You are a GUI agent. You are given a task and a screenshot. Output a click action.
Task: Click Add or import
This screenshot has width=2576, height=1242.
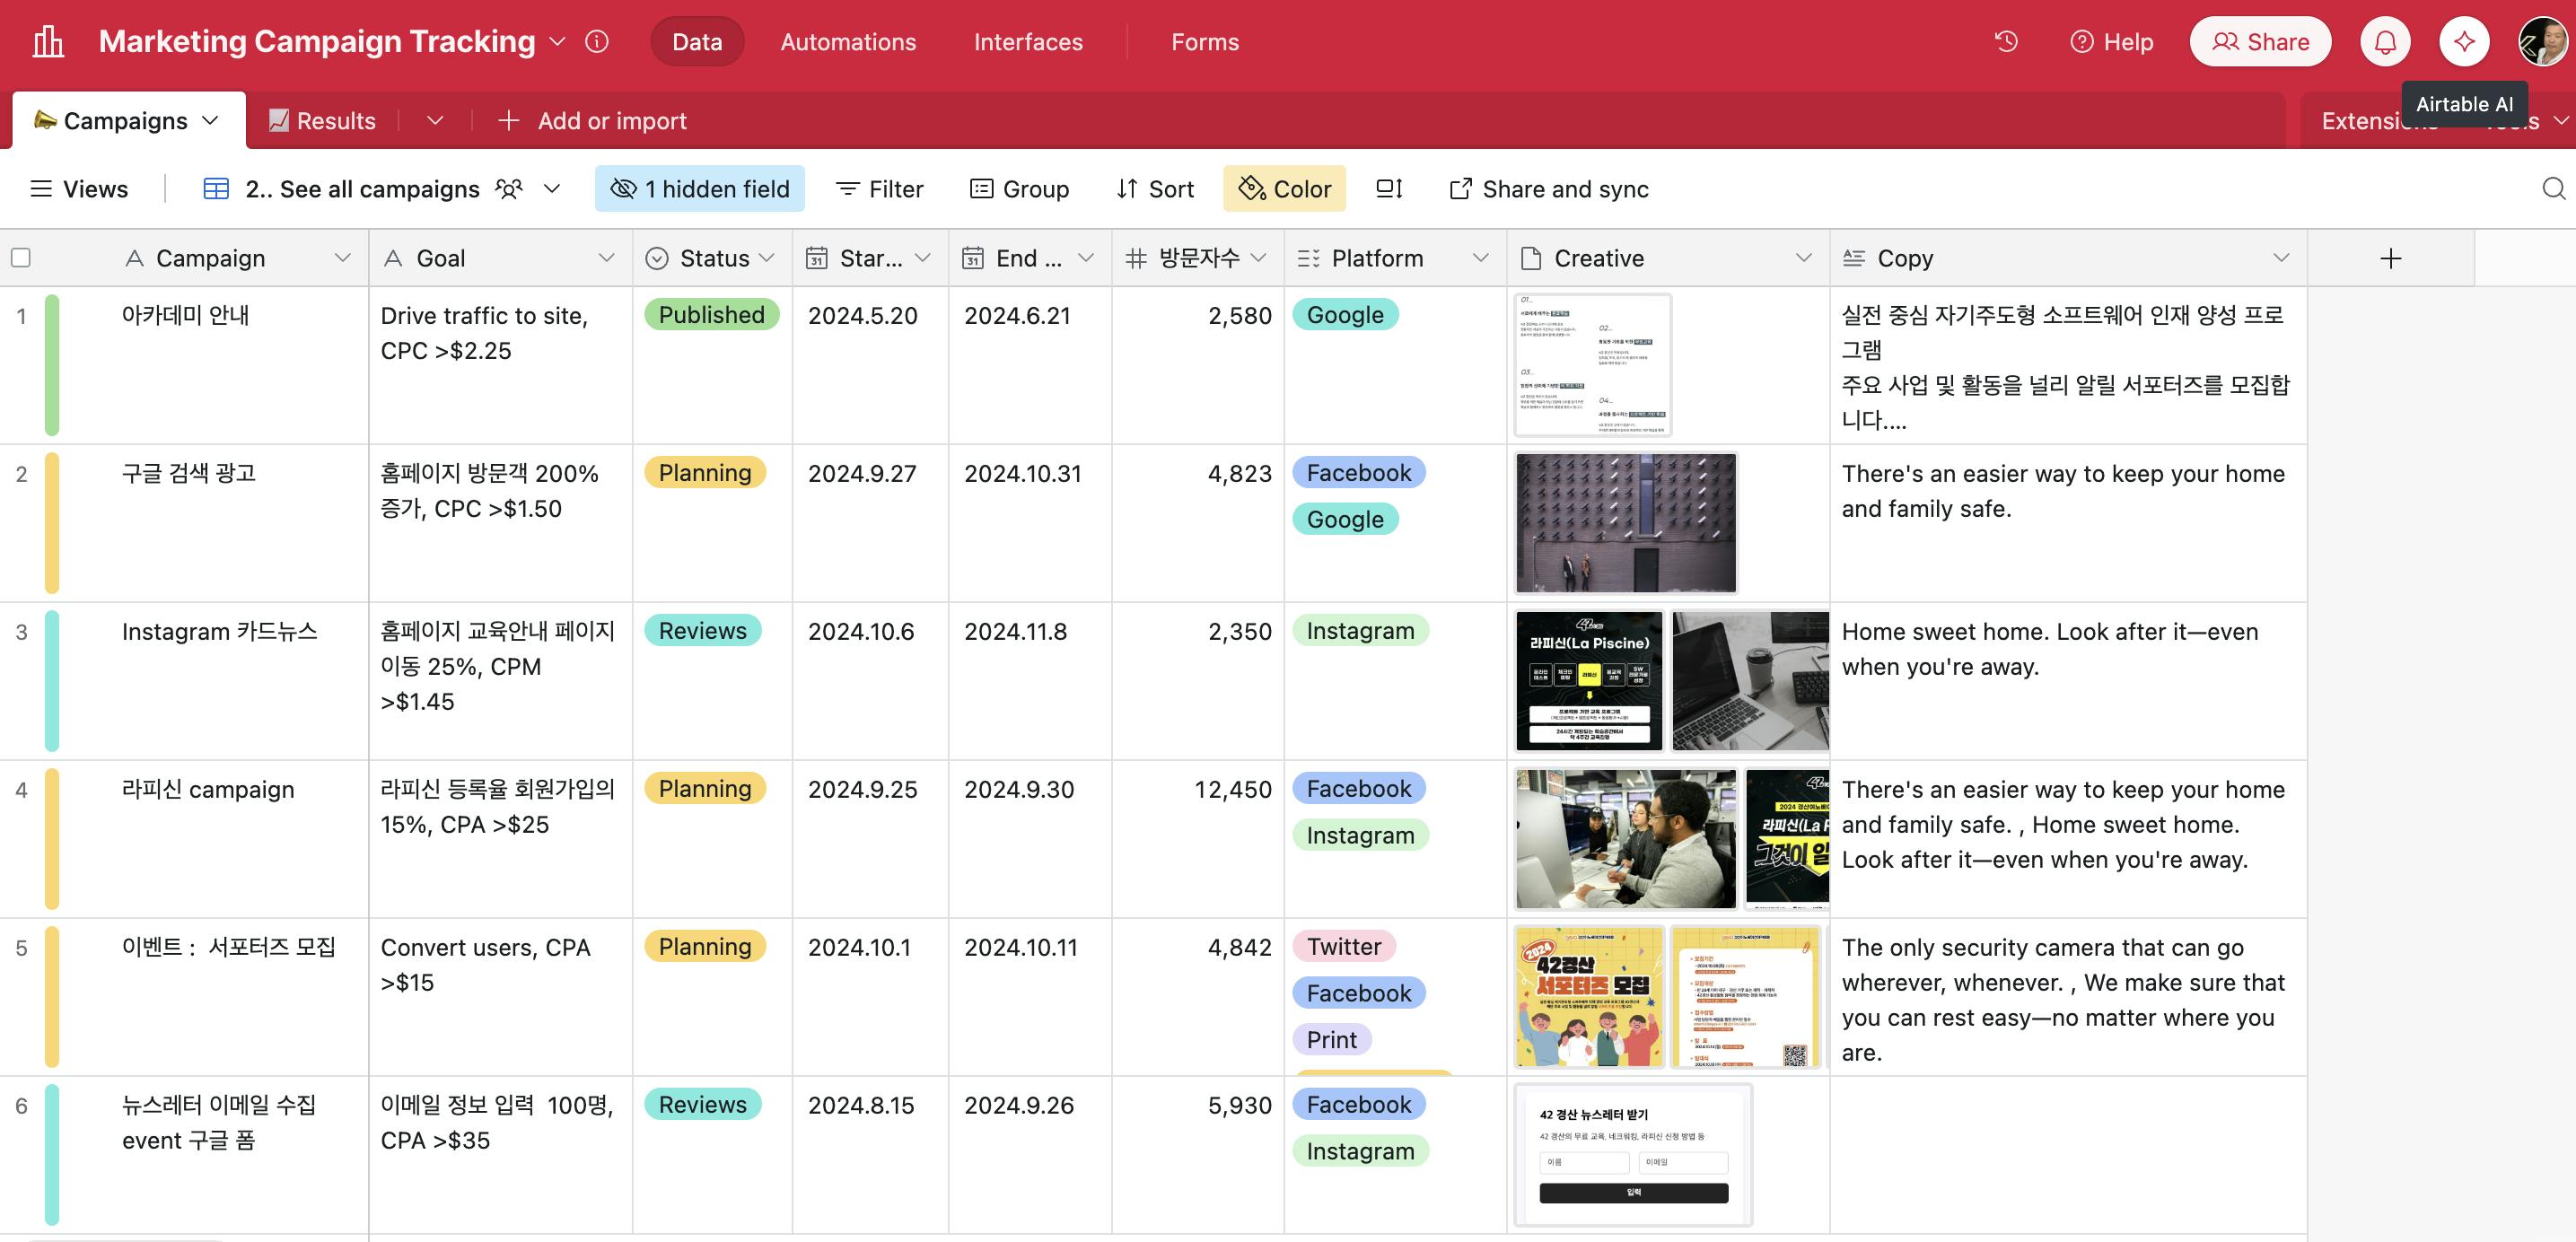pos(593,121)
